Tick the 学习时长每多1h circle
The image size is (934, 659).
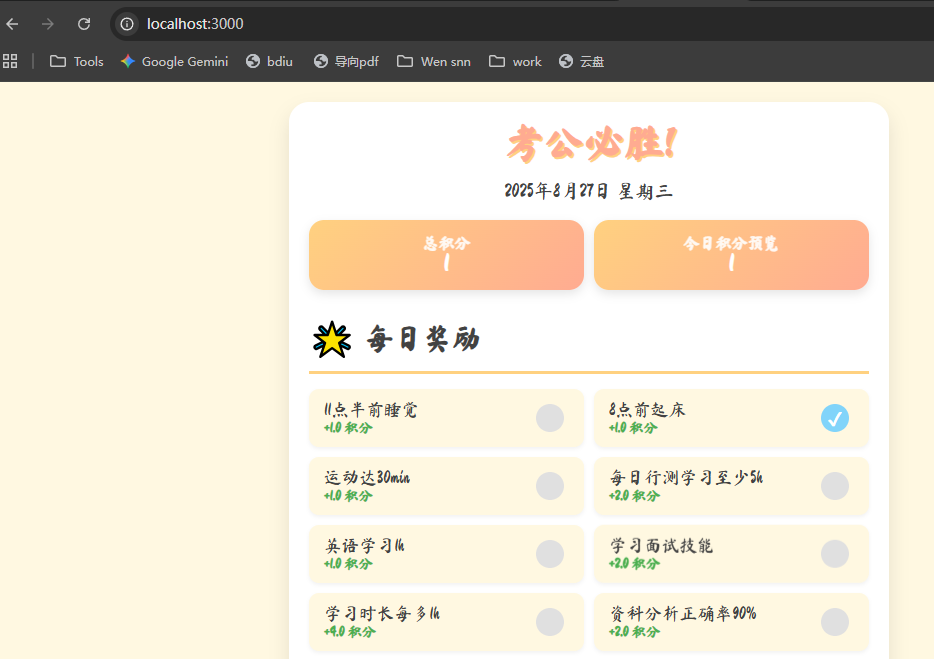(550, 621)
